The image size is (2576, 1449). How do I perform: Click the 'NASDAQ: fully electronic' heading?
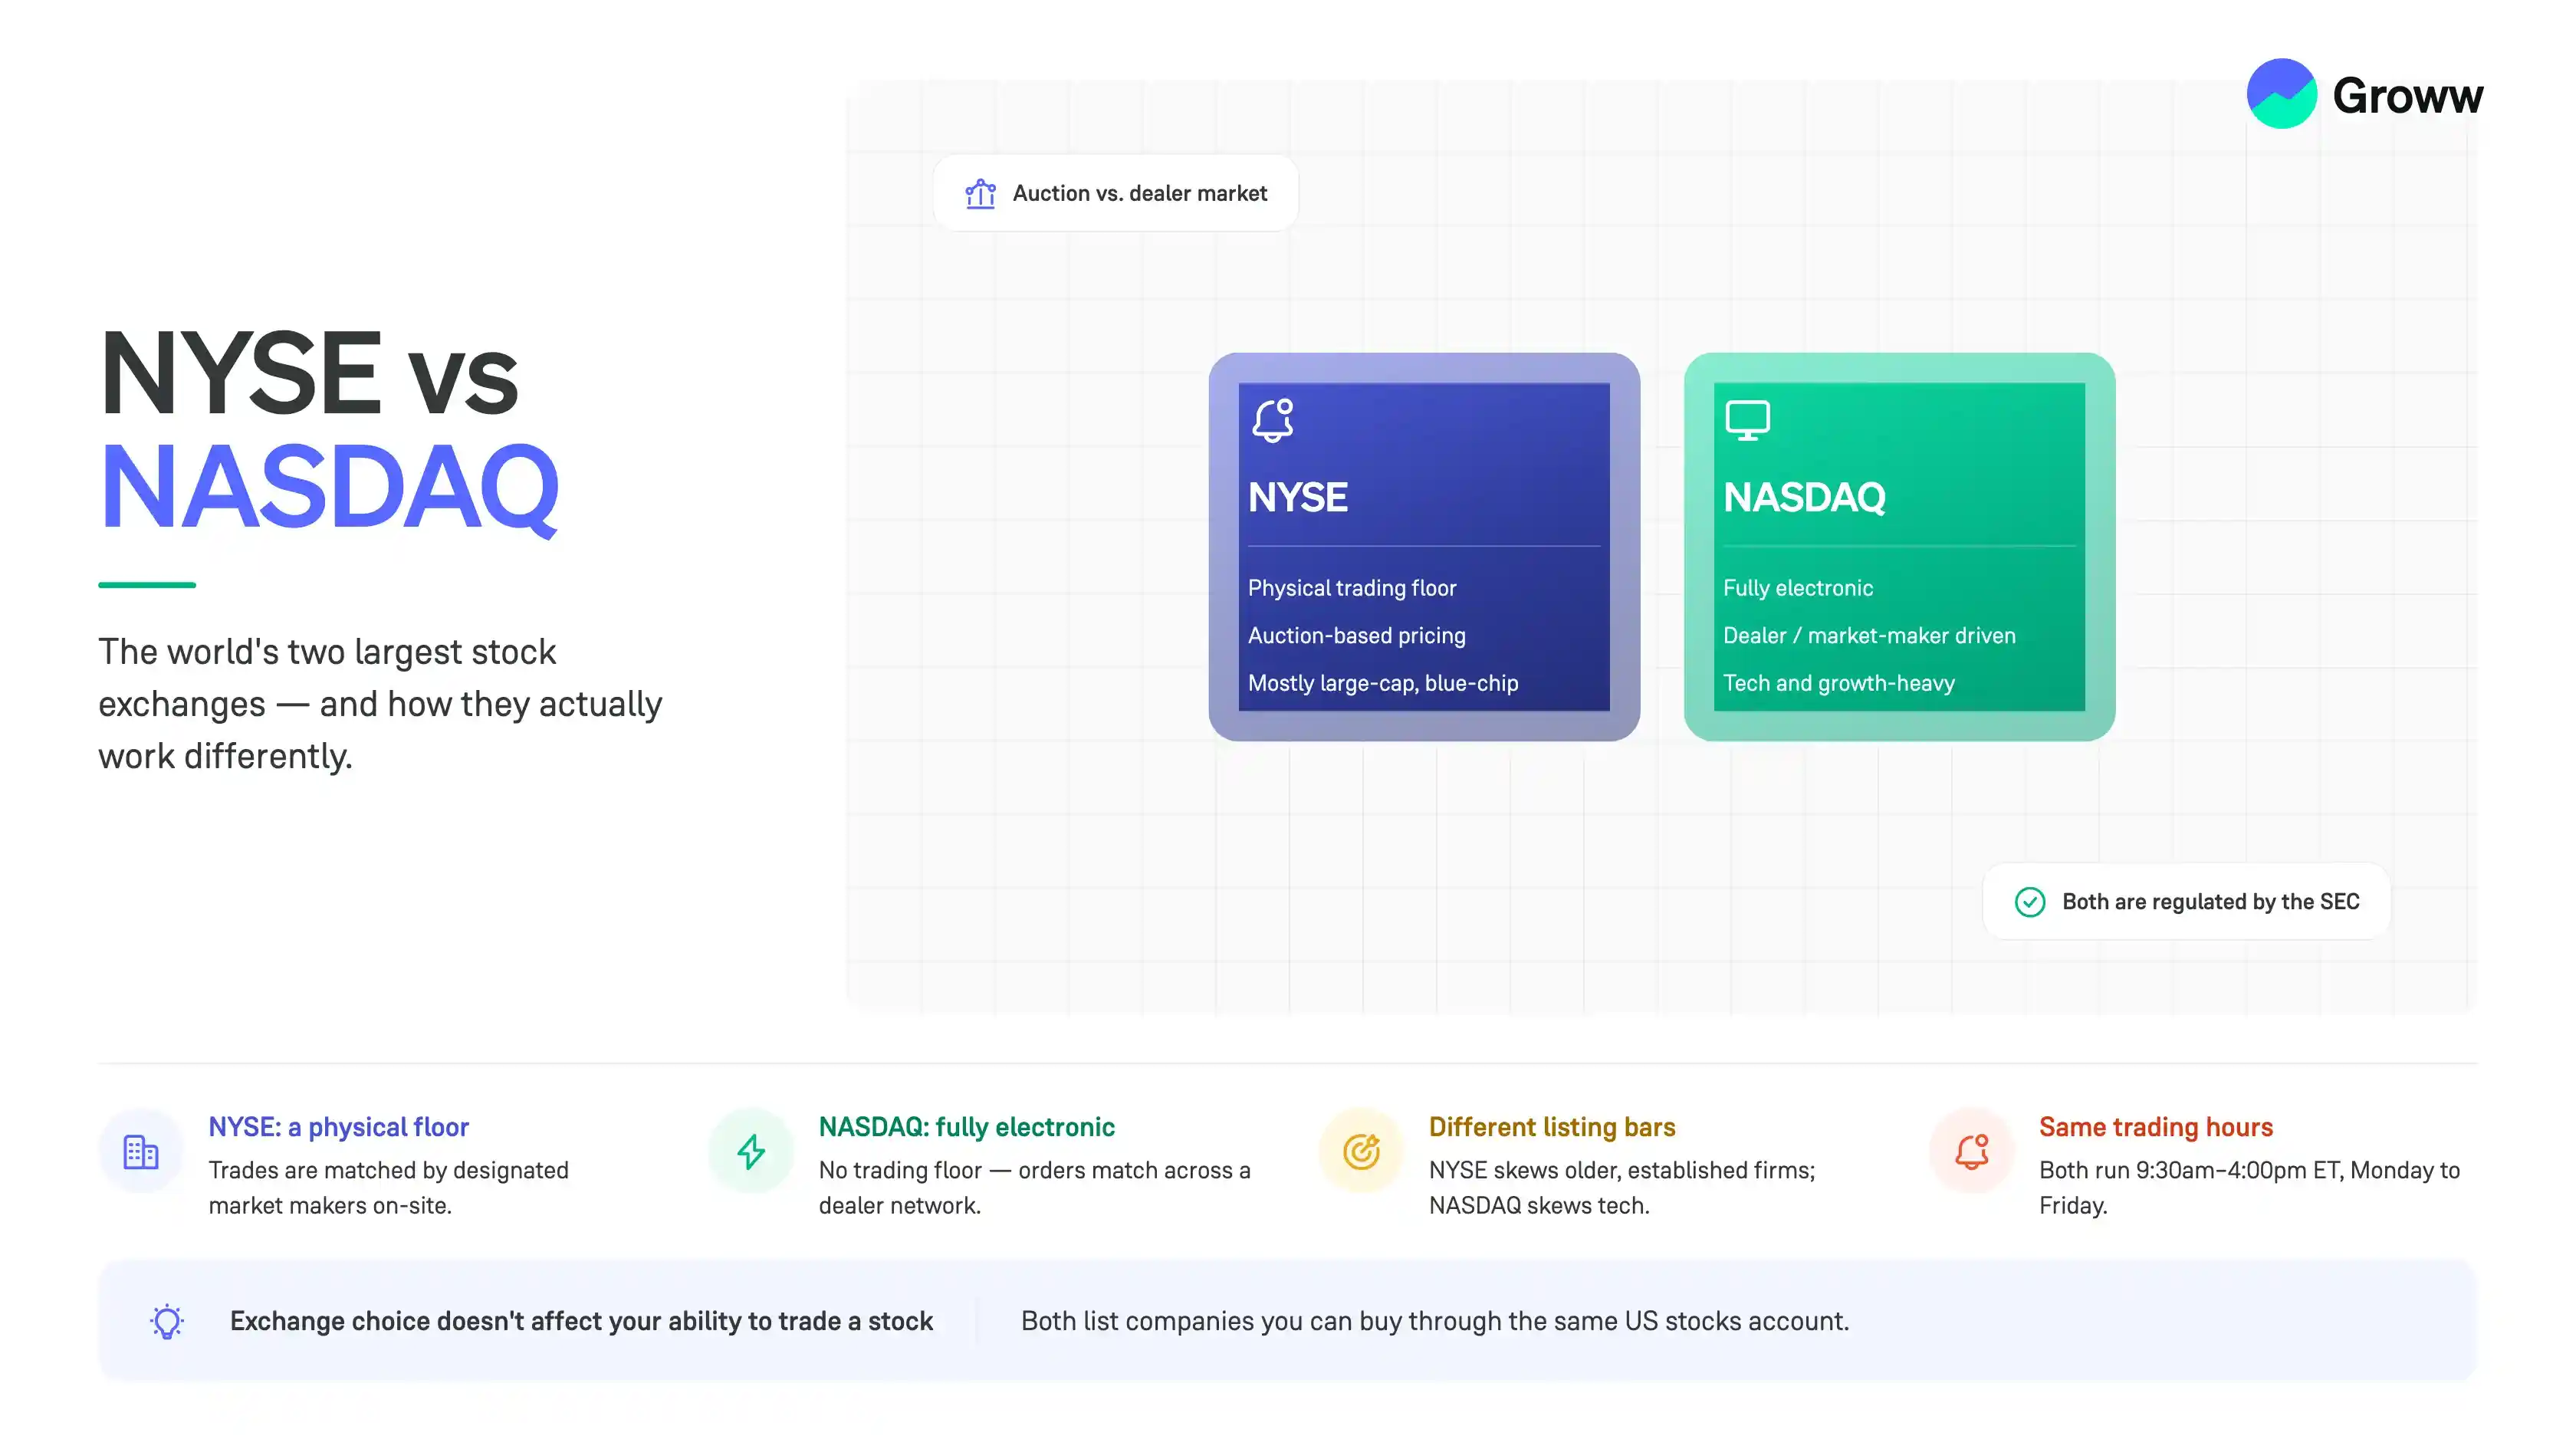point(966,1127)
